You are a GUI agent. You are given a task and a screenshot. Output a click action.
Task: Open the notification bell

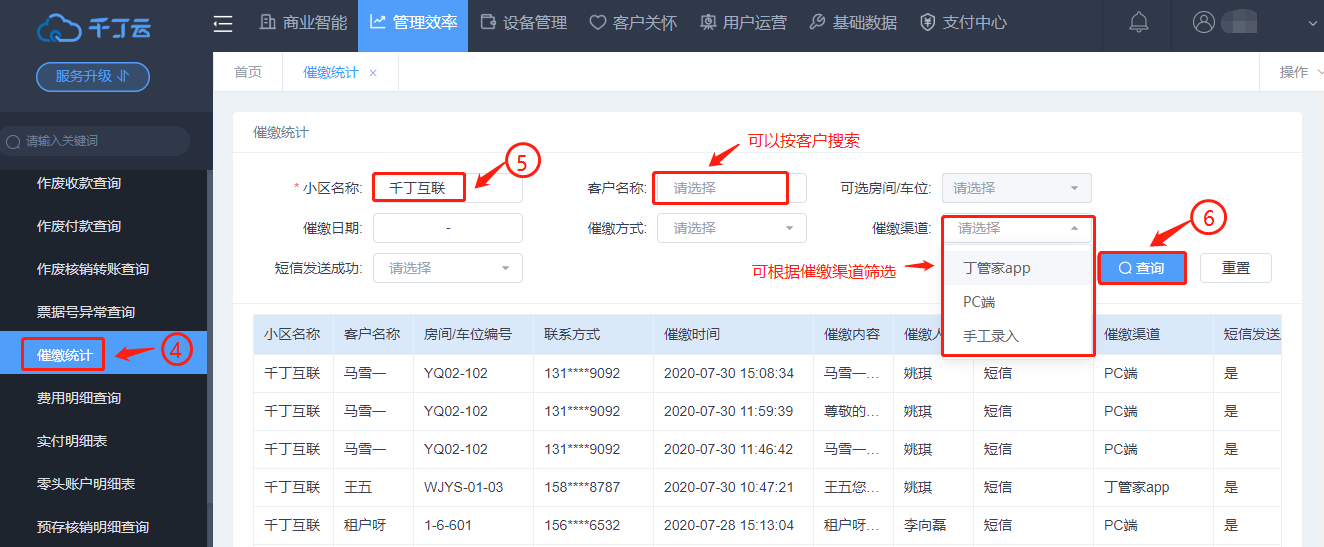pos(1138,23)
